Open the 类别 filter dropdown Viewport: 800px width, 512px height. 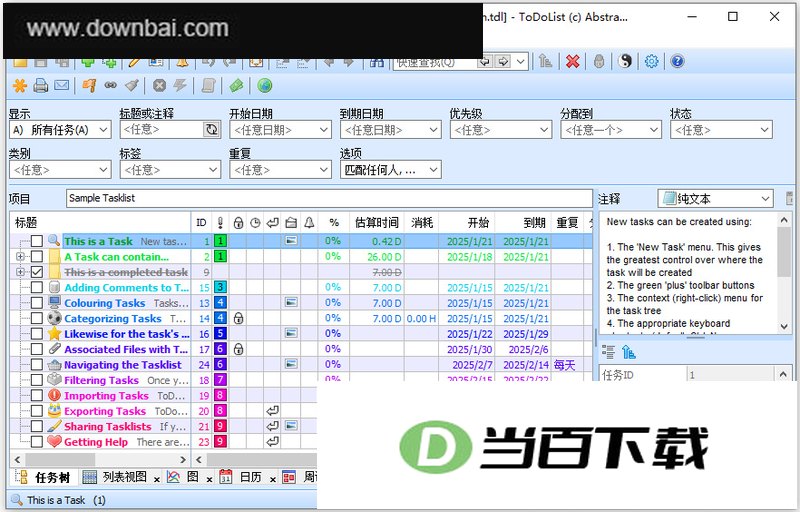pos(60,170)
